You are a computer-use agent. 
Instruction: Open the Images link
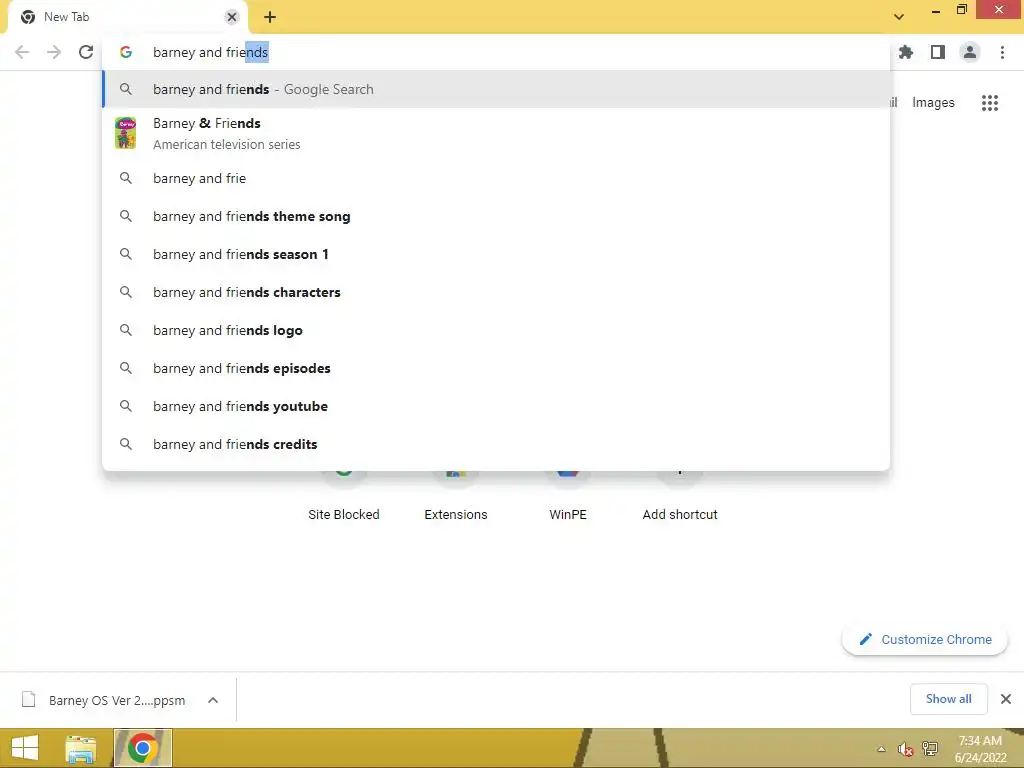point(933,103)
